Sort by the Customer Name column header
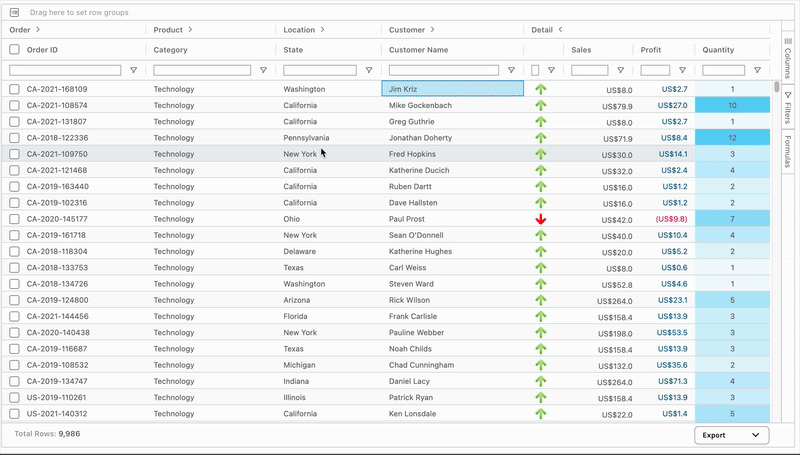The width and height of the screenshot is (800, 455). coord(418,50)
